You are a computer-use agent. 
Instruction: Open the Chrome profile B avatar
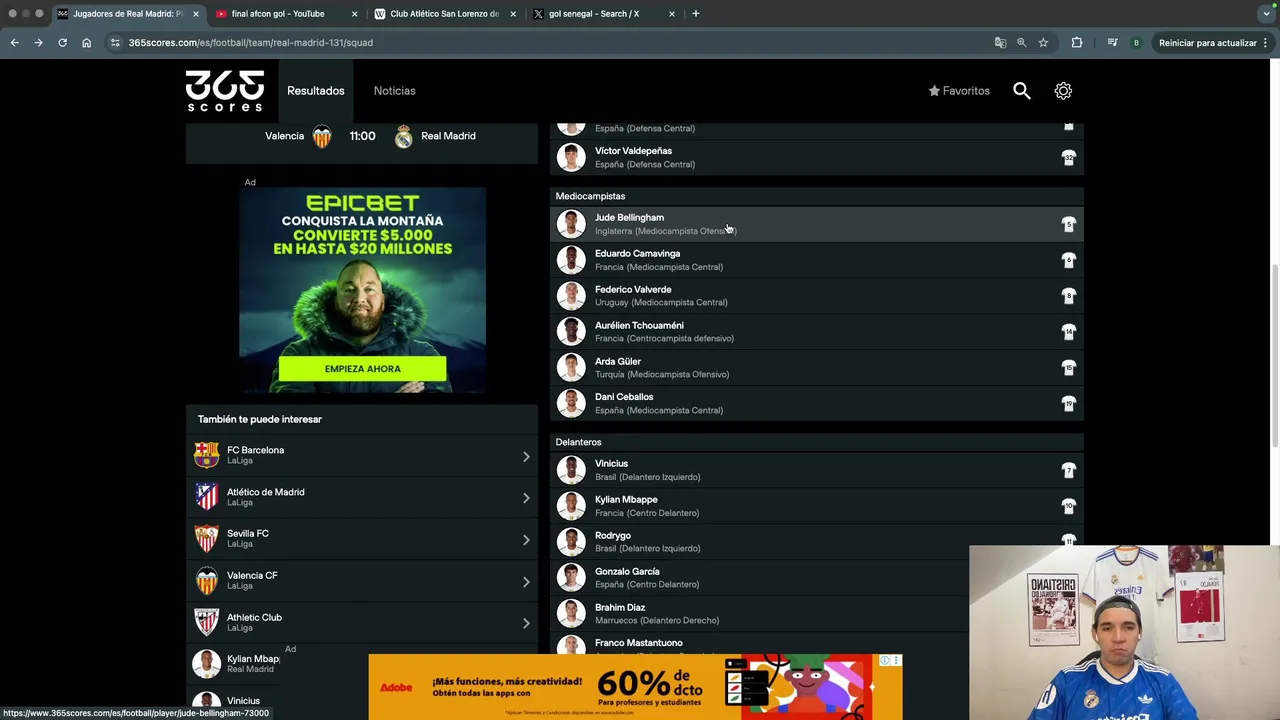[x=1136, y=43]
